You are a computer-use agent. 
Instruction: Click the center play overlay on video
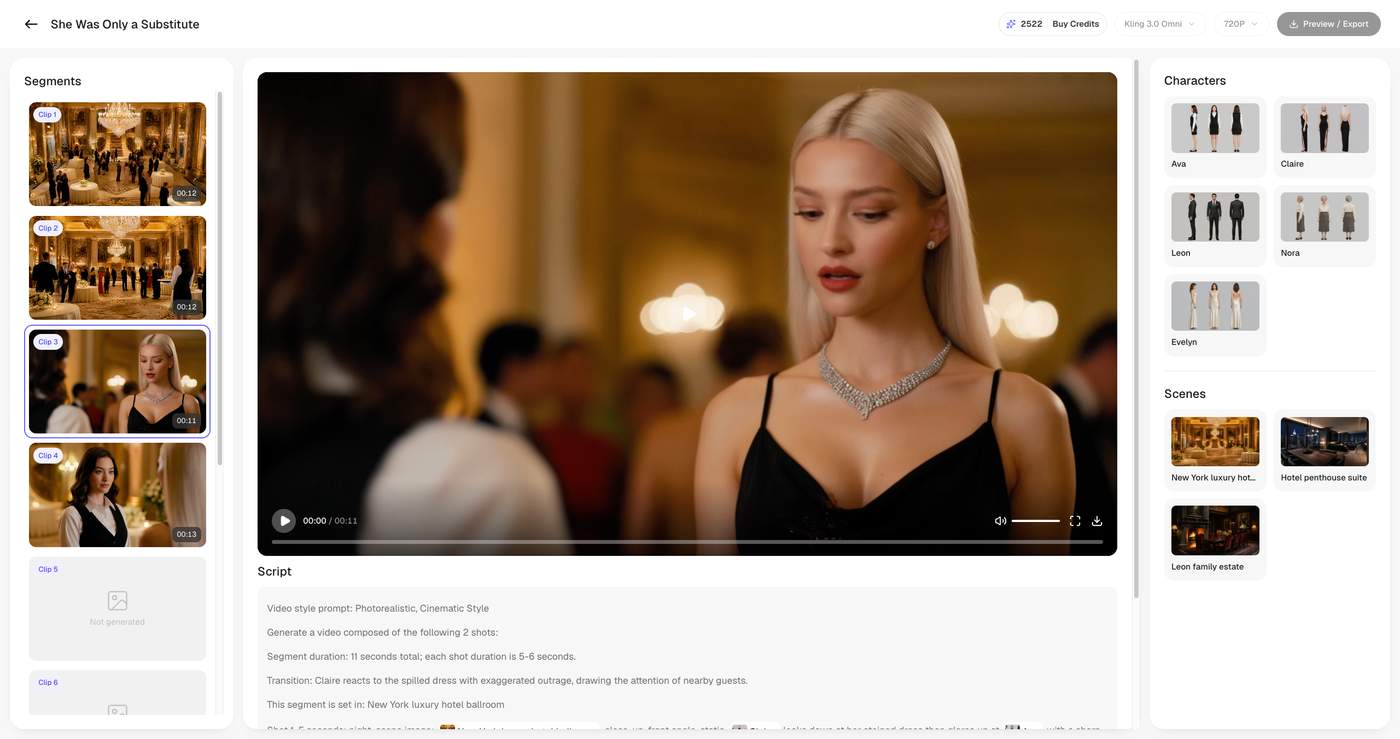click(688, 314)
